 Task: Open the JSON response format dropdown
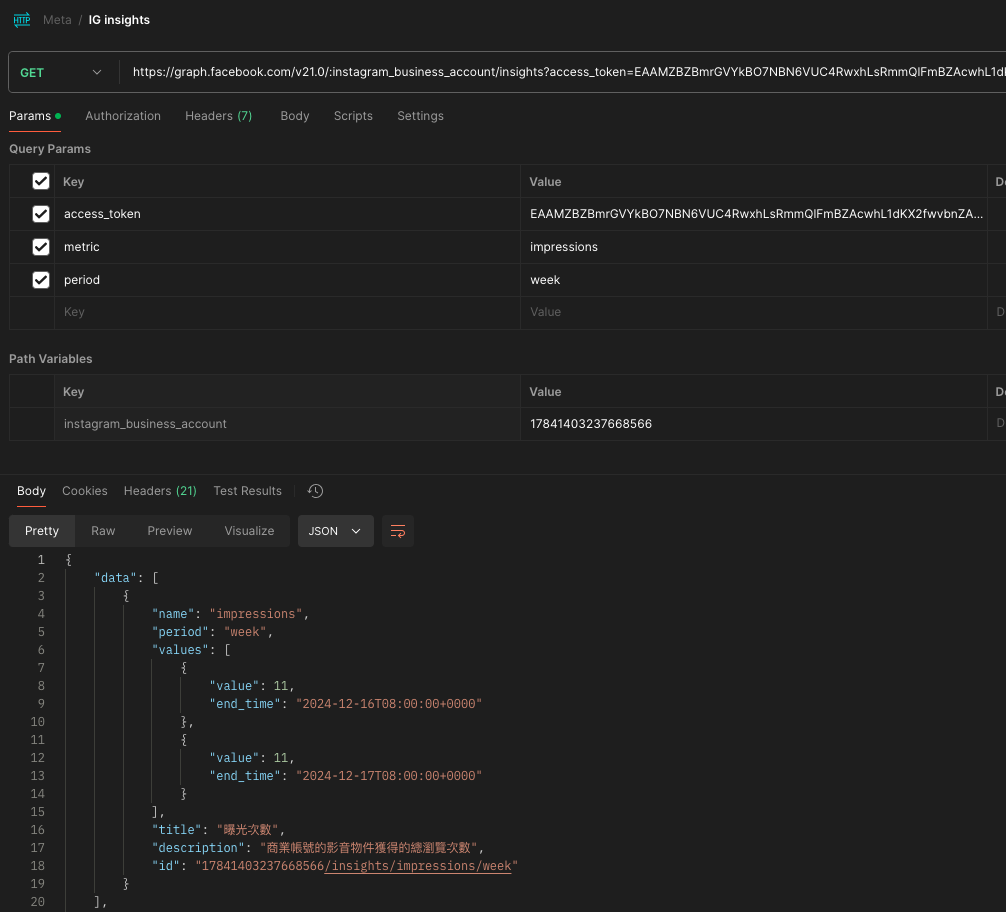(x=335, y=531)
